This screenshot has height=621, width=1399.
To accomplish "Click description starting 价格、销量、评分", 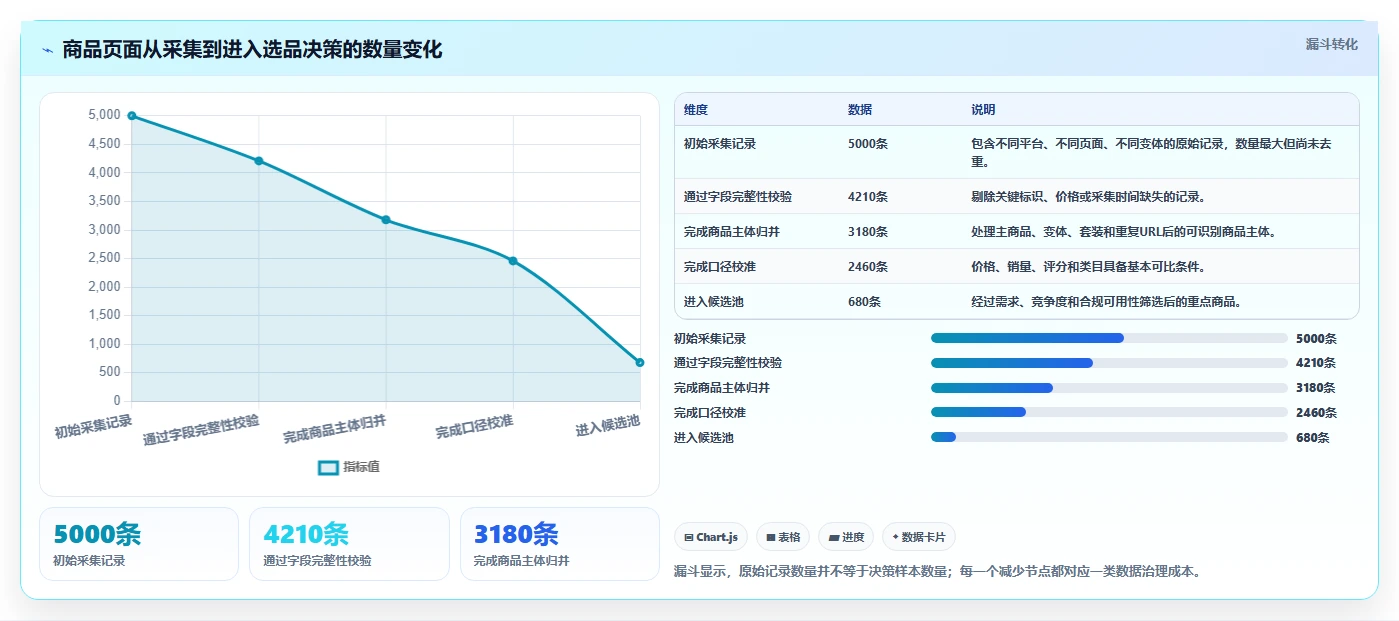I will coord(1088,267).
